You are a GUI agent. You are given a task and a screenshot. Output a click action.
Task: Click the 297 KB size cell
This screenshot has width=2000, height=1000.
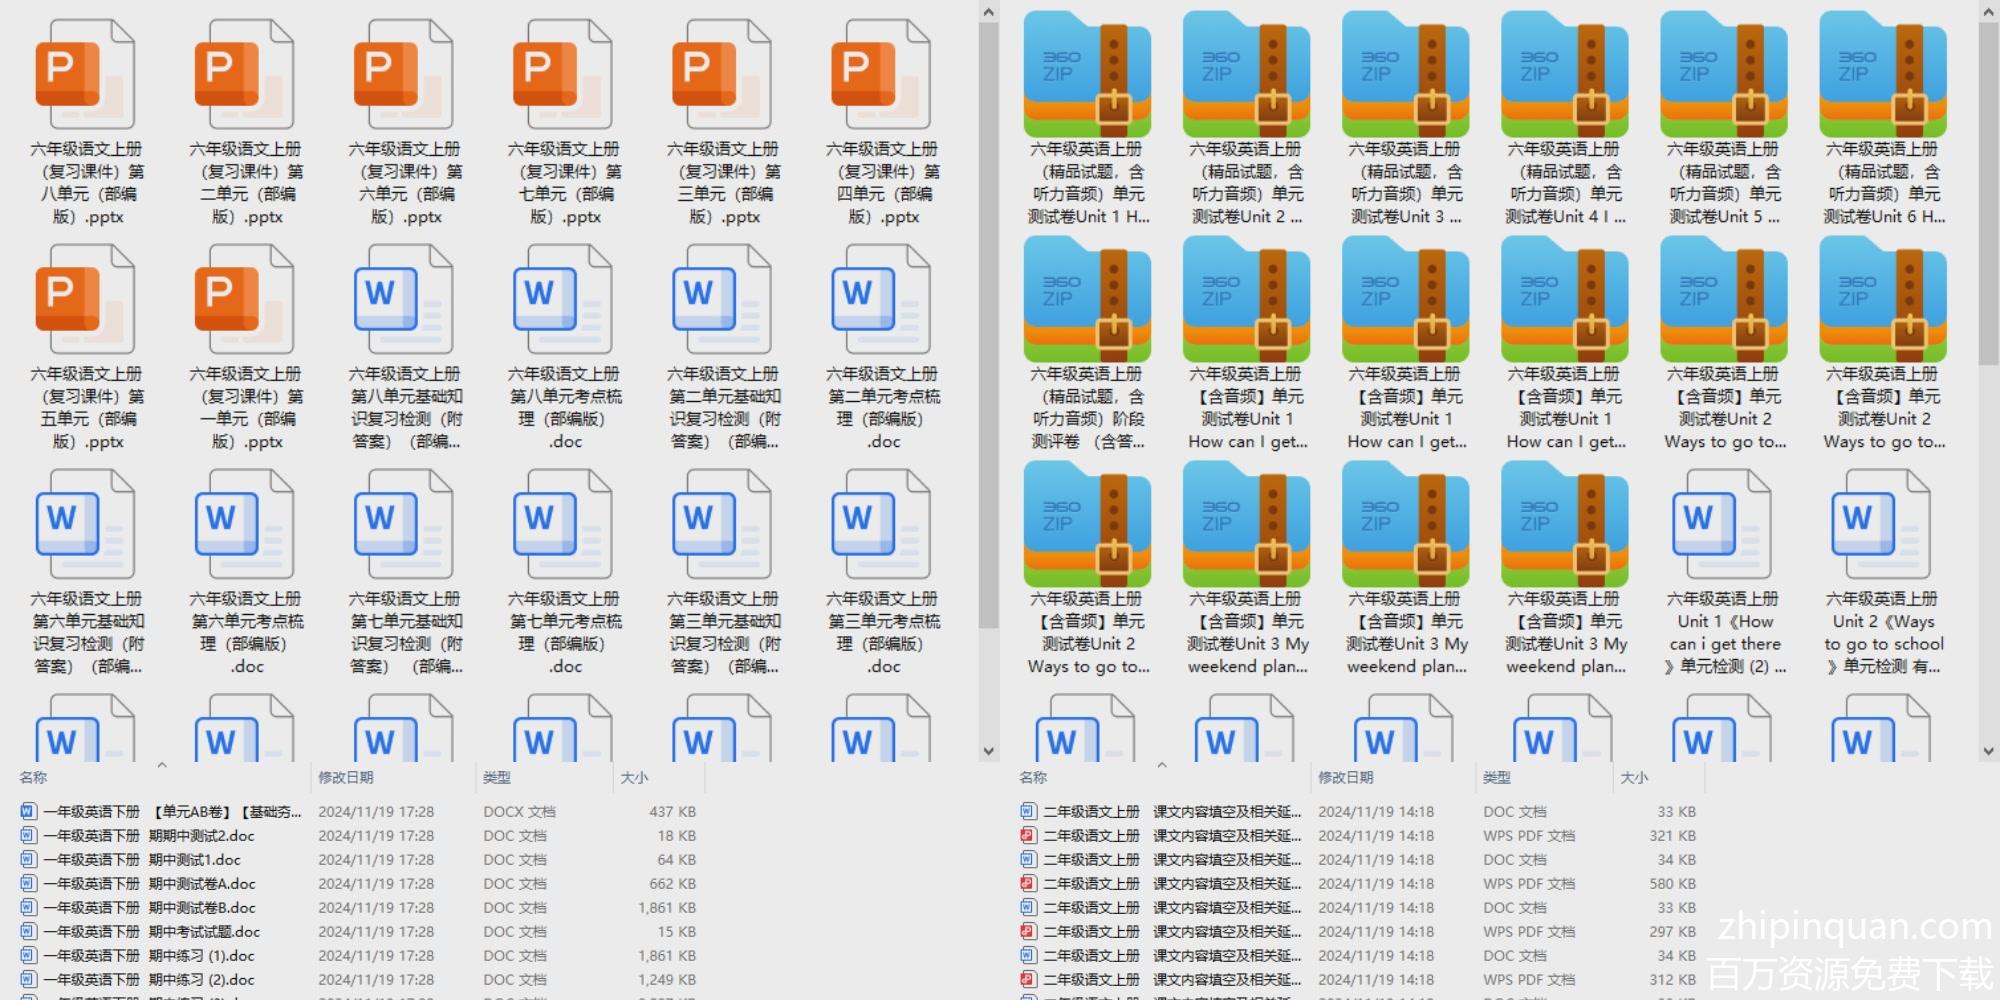[x=1672, y=931]
